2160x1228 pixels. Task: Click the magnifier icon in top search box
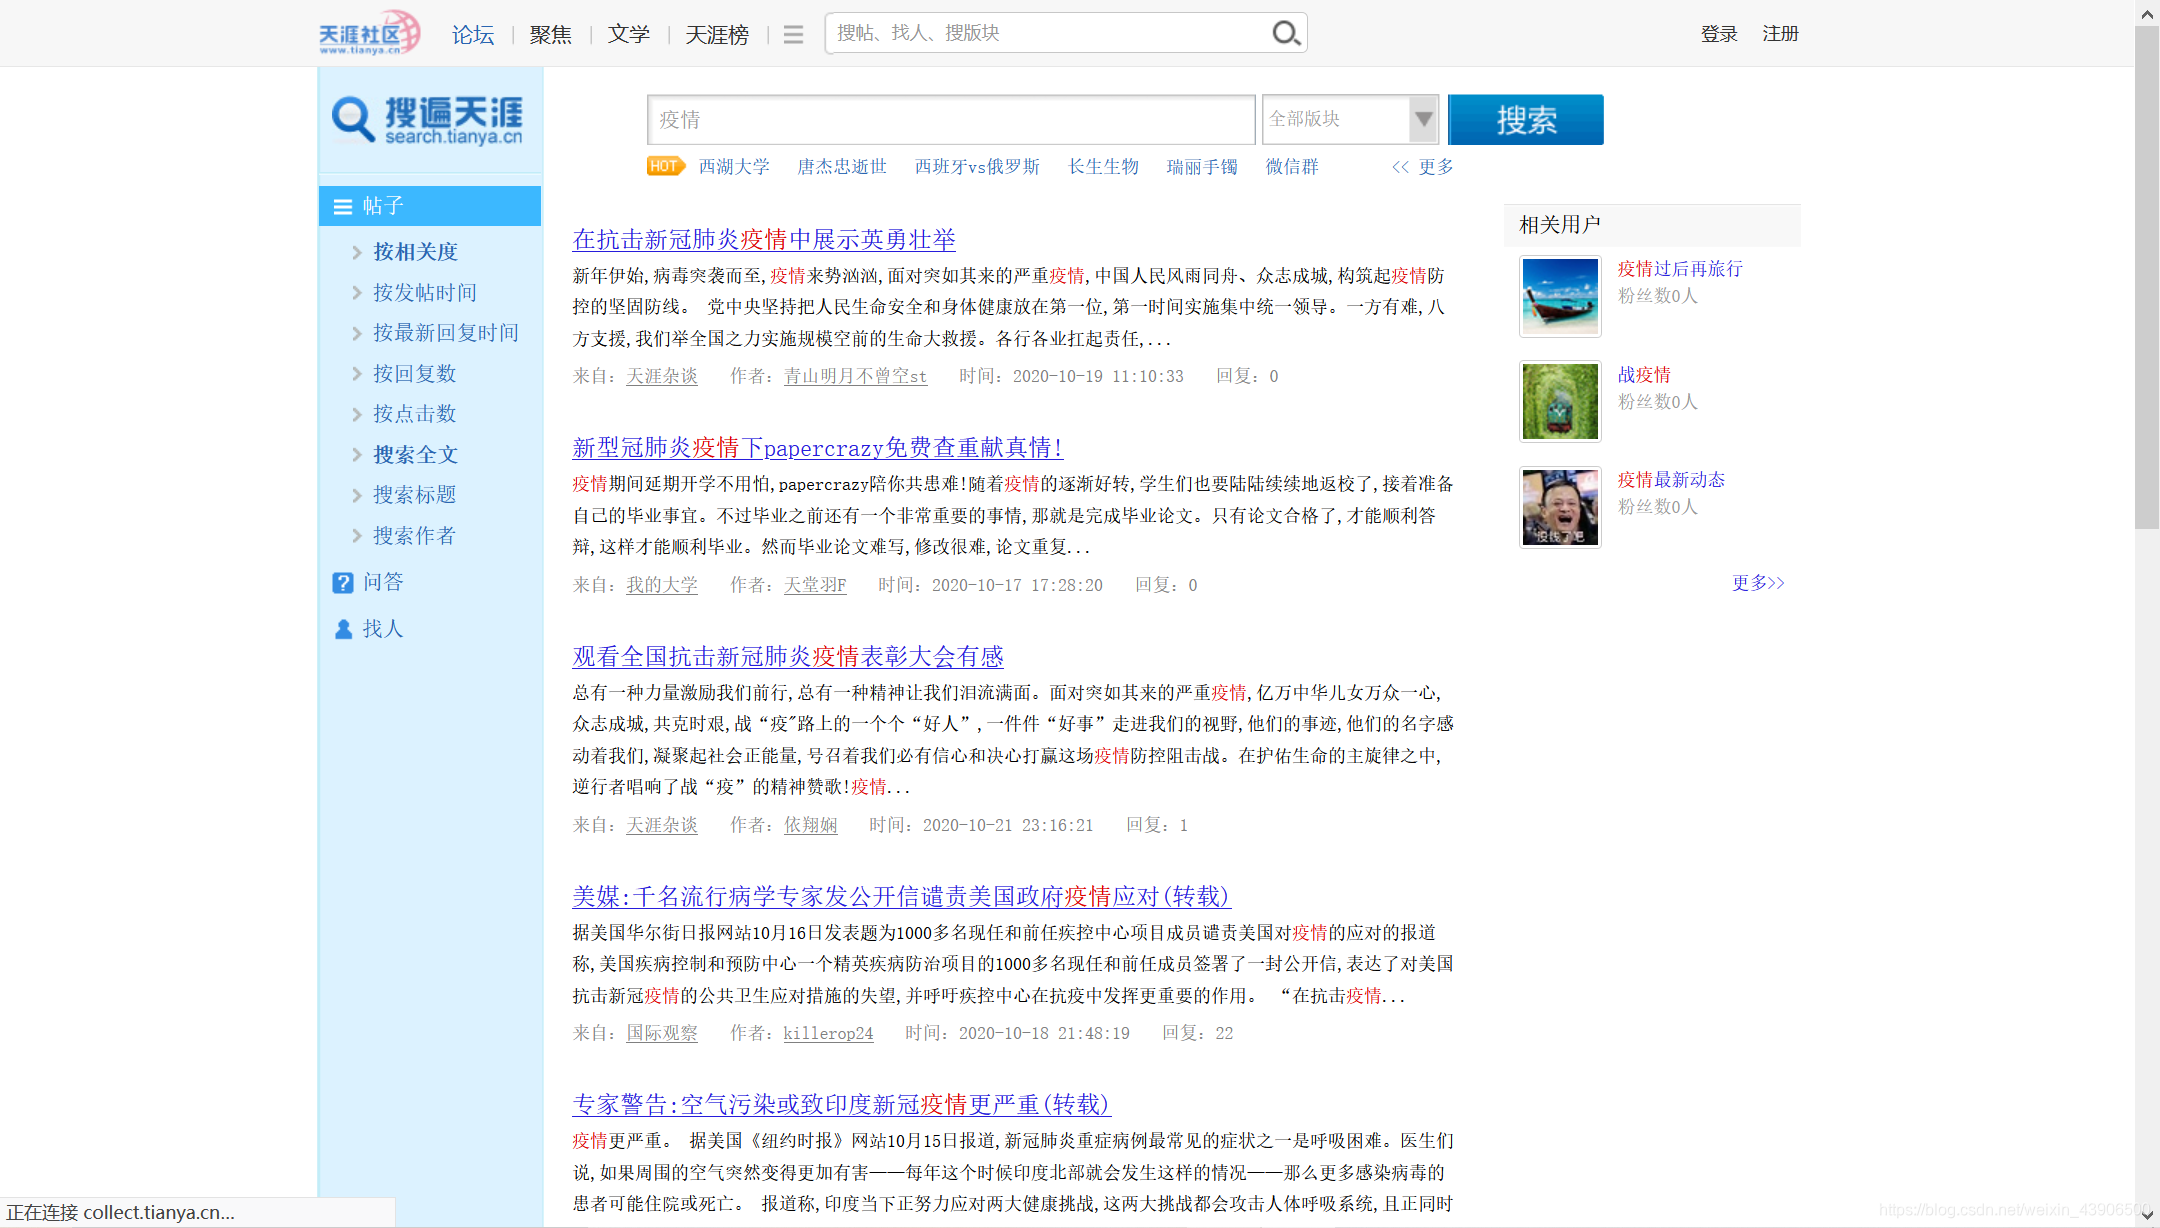click(1285, 33)
